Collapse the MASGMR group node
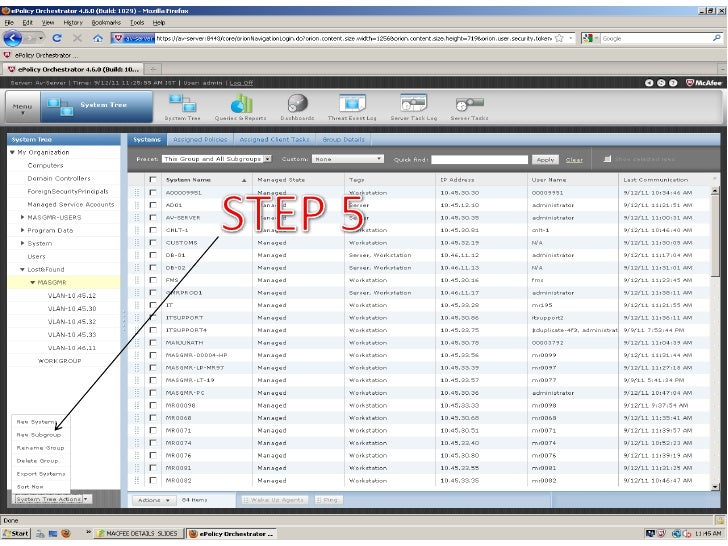Image resolution: width=728 pixels, height=546 pixels. click(32, 282)
